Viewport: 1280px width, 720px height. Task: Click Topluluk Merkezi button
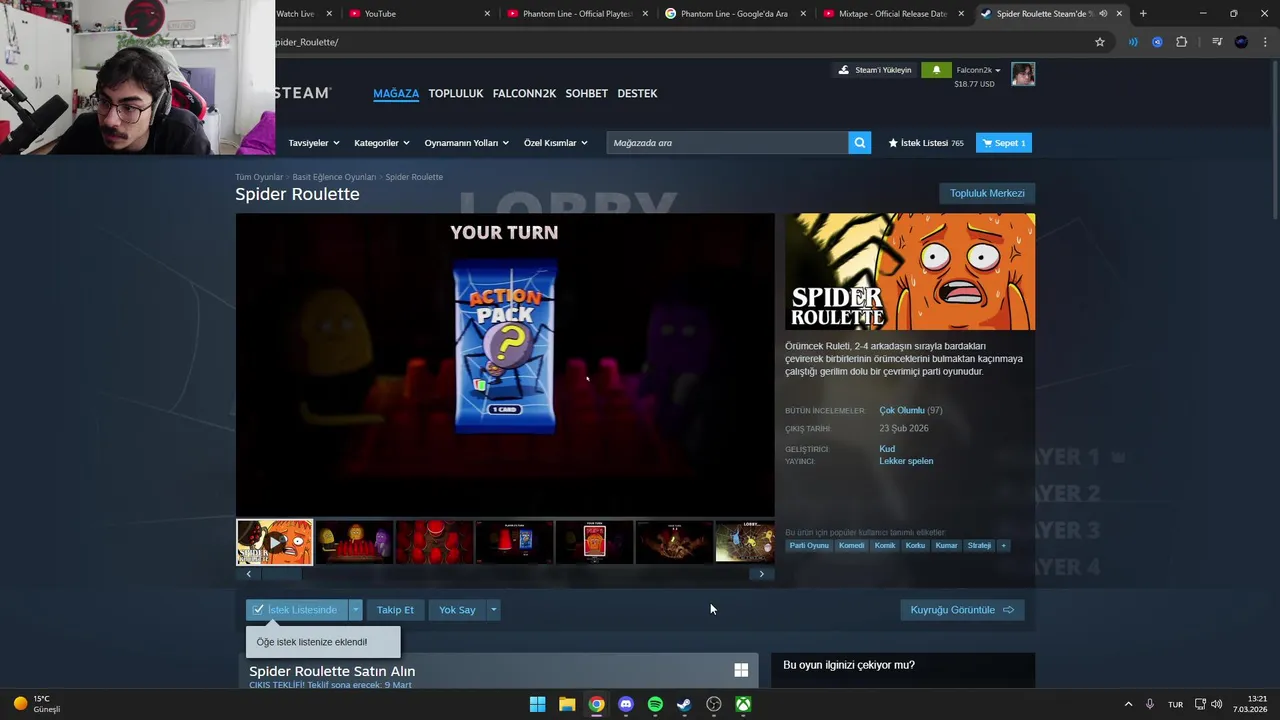[x=987, y=193]
